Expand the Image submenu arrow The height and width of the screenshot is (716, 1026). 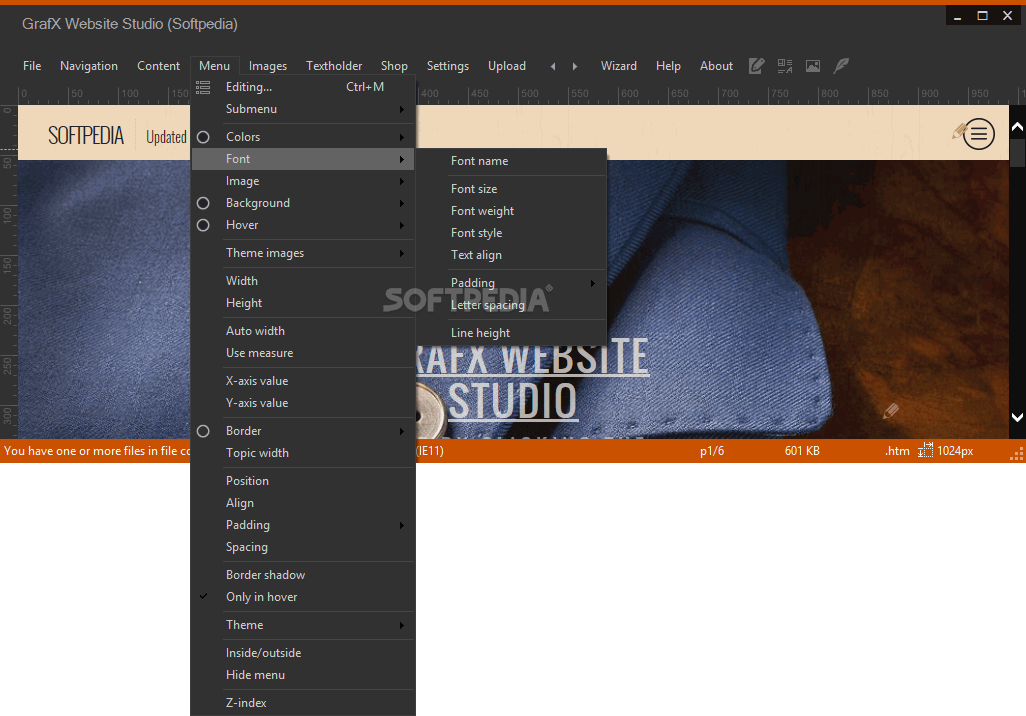(x=402, y=181)
